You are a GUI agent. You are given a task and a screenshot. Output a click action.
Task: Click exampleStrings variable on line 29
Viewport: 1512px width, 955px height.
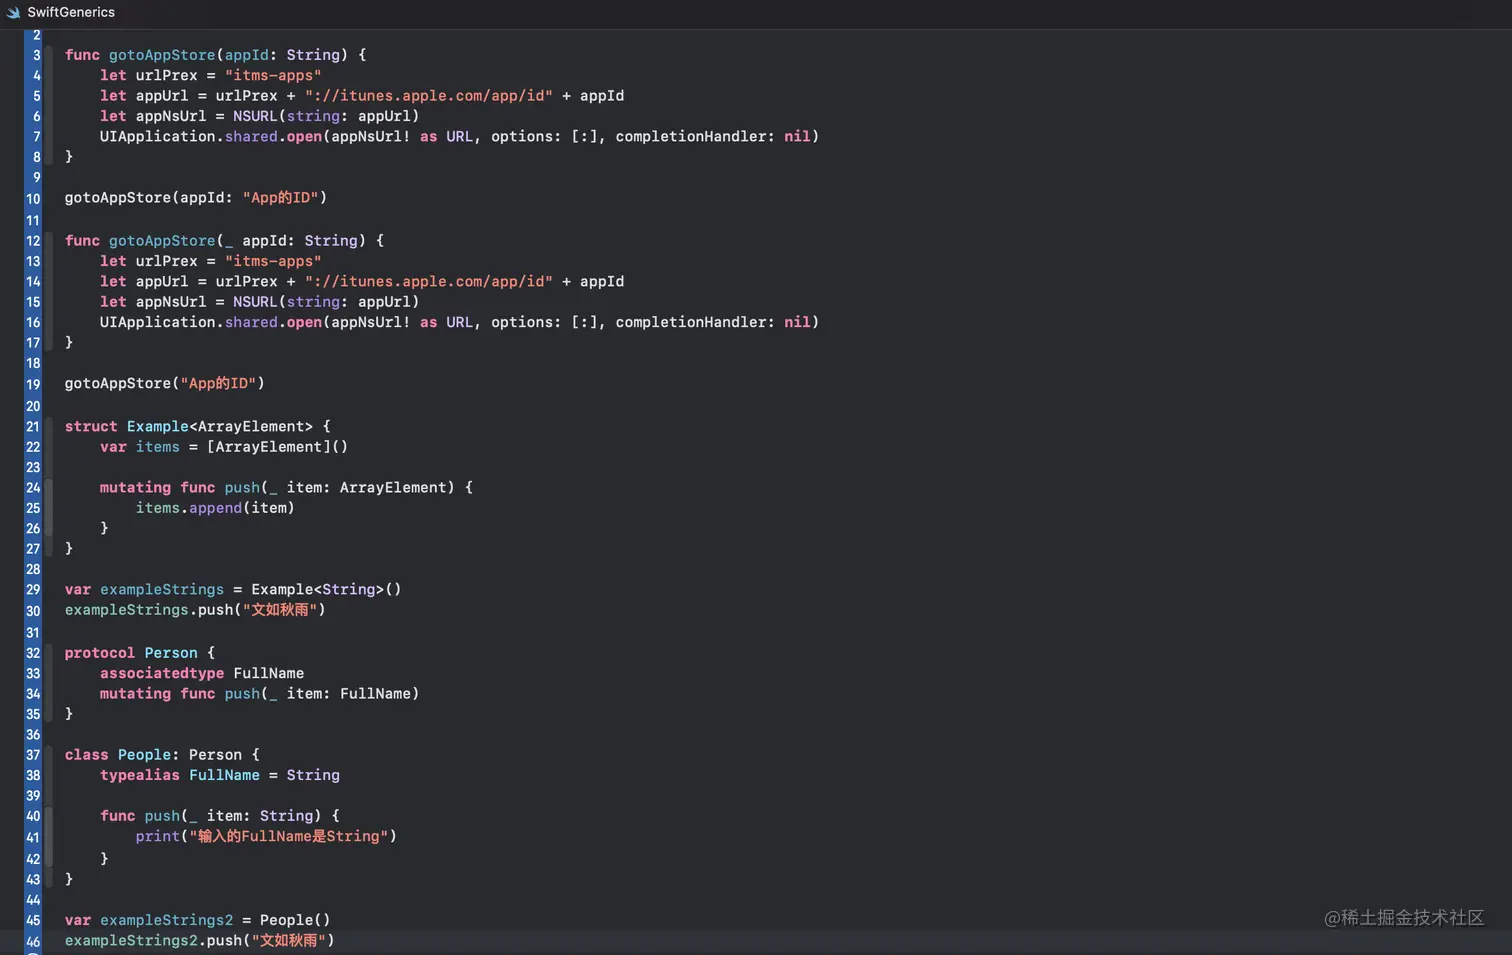click(x=162, y=590)
